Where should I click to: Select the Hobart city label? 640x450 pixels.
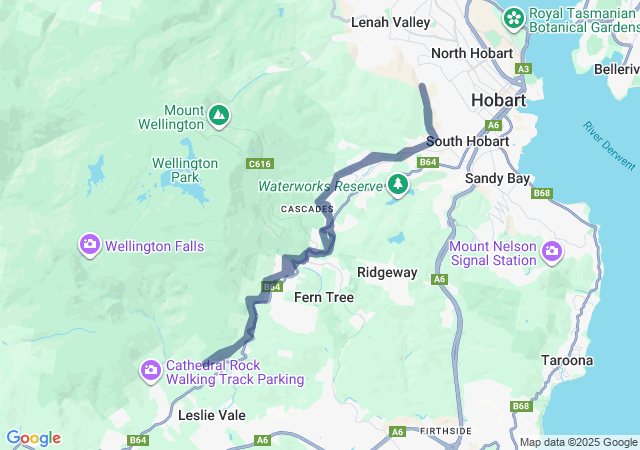(498, 100)
